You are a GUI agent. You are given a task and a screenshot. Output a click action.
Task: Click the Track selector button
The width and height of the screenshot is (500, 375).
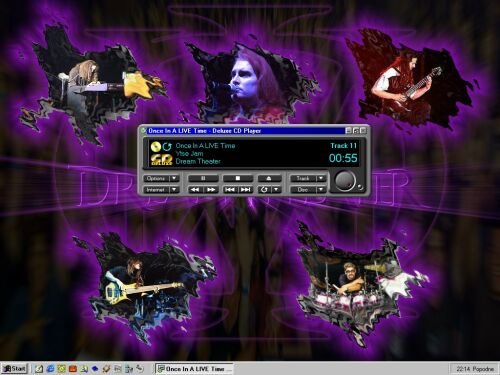(303, 178)
